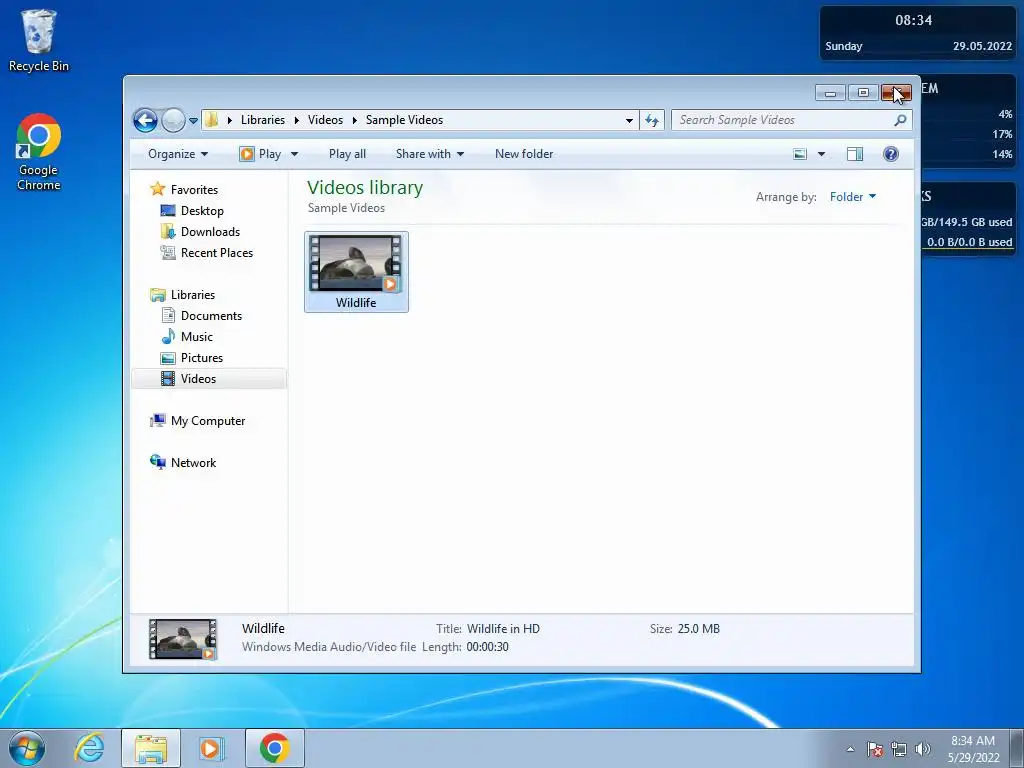Click the taskbar clock showing 8:34 AM

pyautogui.click(x=973, y=749)
